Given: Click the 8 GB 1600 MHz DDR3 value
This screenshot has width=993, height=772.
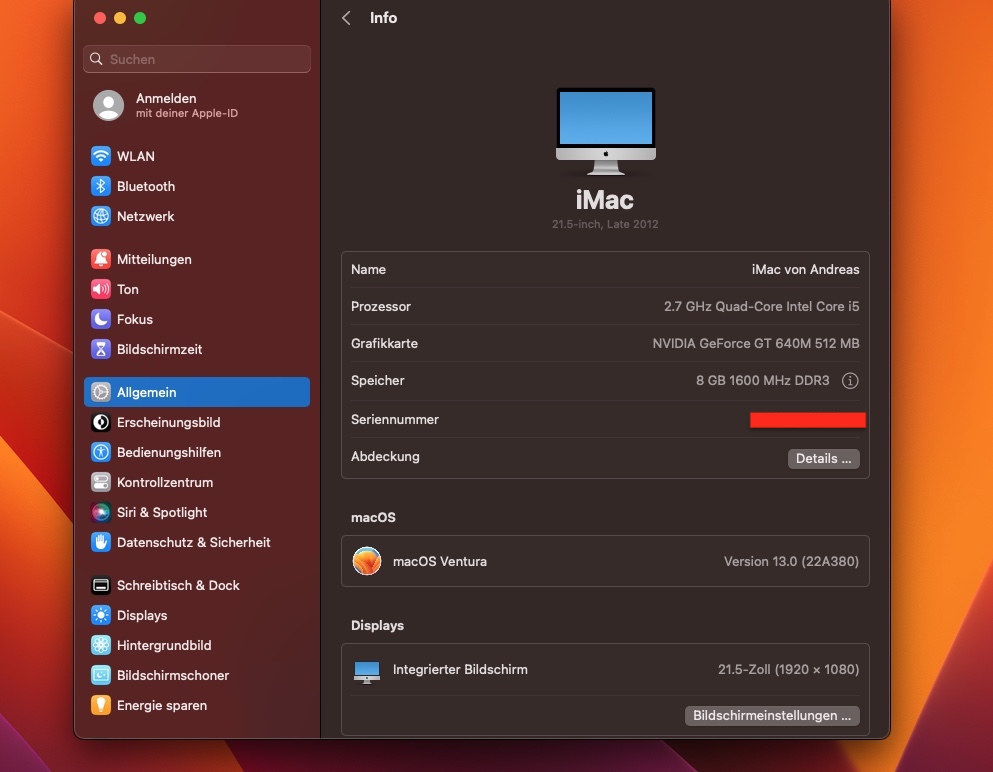Looking at the screenshot, I should point(762,381).
